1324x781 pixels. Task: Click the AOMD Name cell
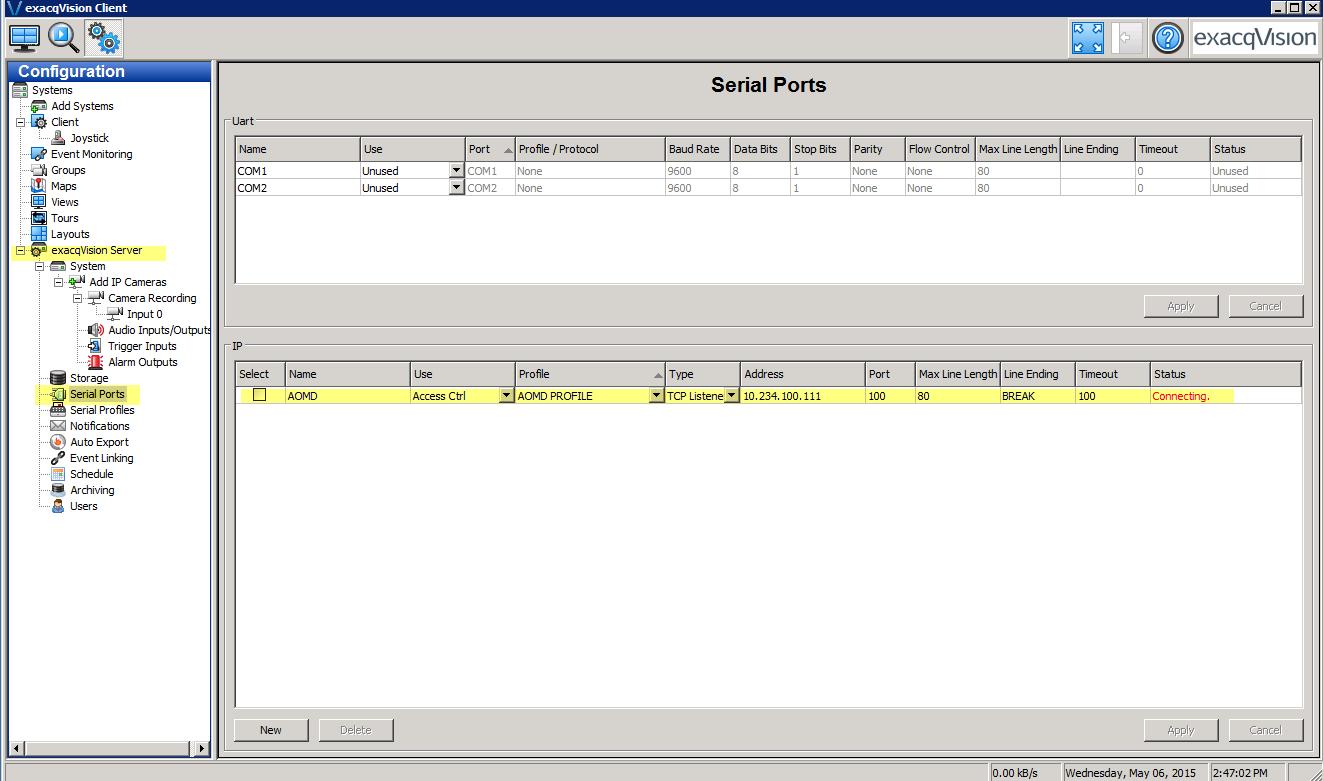tap(347, 396)
